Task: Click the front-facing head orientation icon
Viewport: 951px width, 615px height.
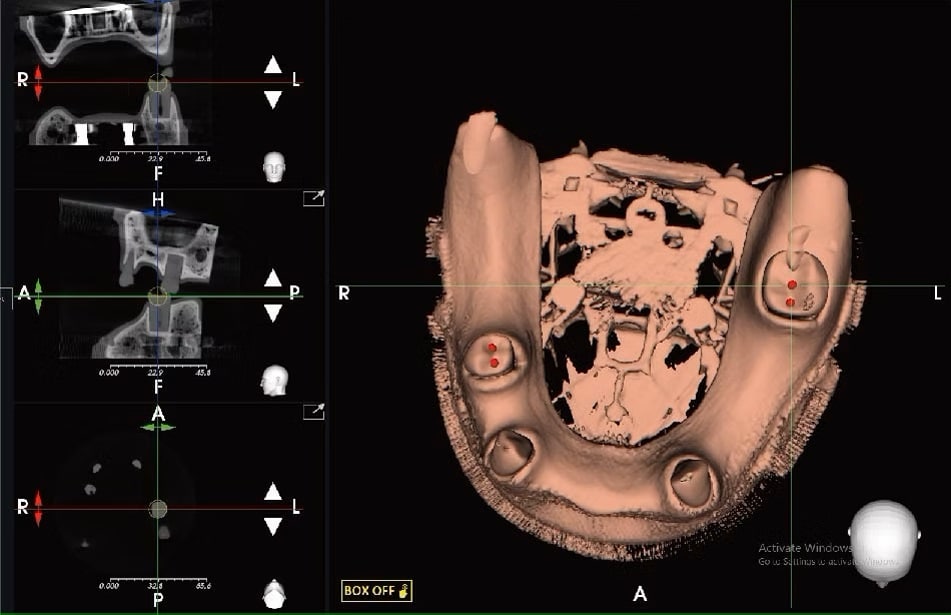Action: coord(272,166)
